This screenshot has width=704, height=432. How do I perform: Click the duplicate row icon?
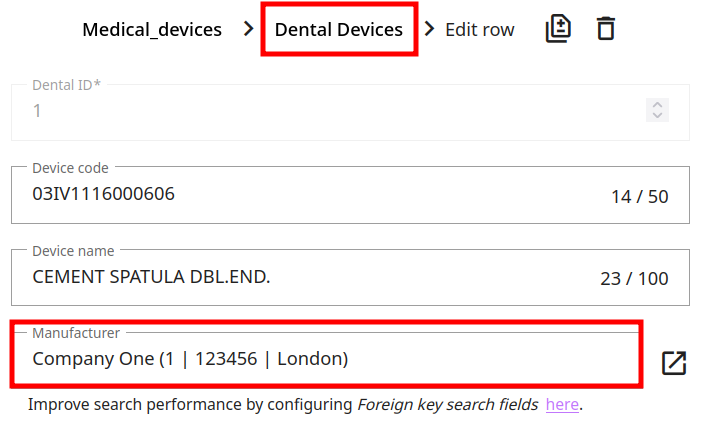coord(558,29)
